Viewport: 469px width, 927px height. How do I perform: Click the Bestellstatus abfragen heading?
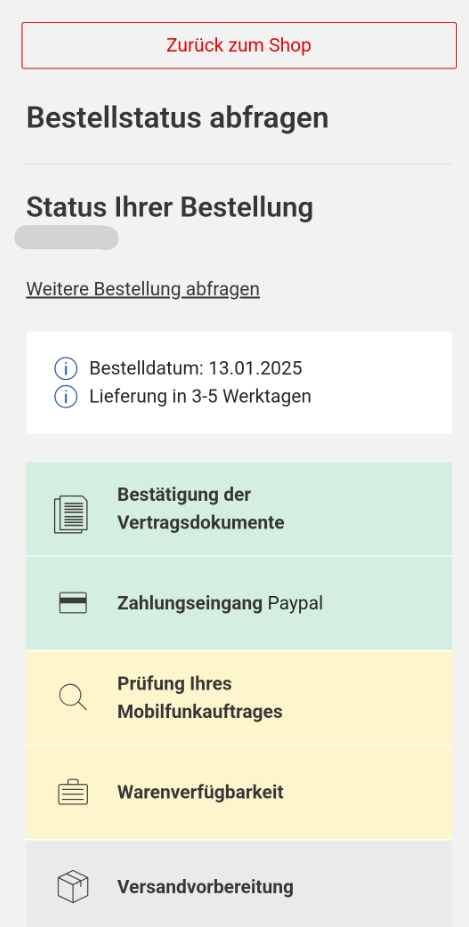point(177,118)
